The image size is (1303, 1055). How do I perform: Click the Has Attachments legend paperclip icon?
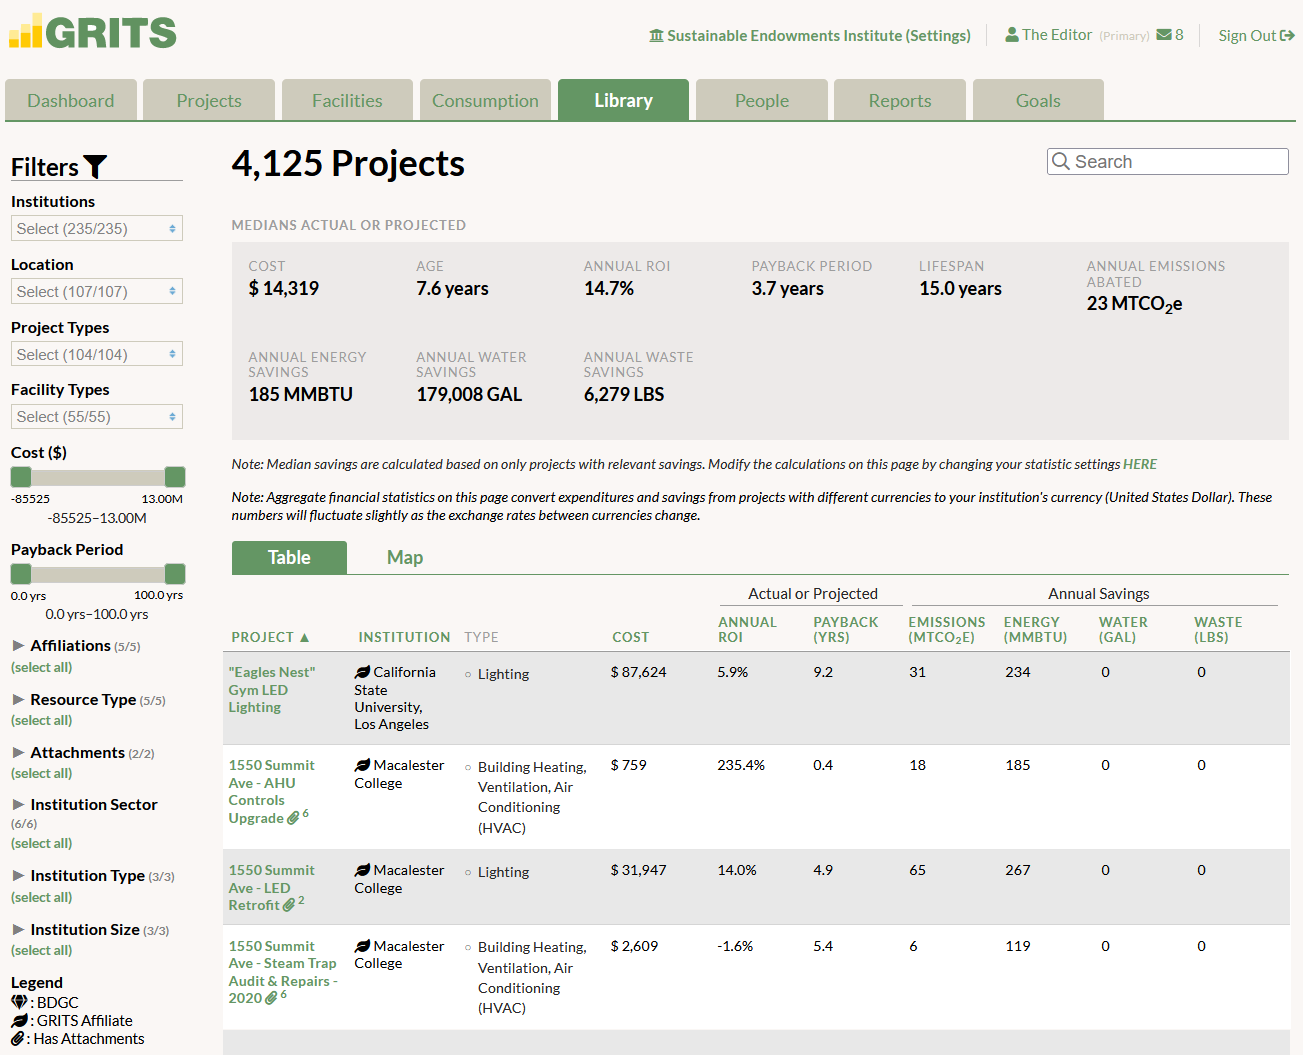click(x=18, y=1039)
